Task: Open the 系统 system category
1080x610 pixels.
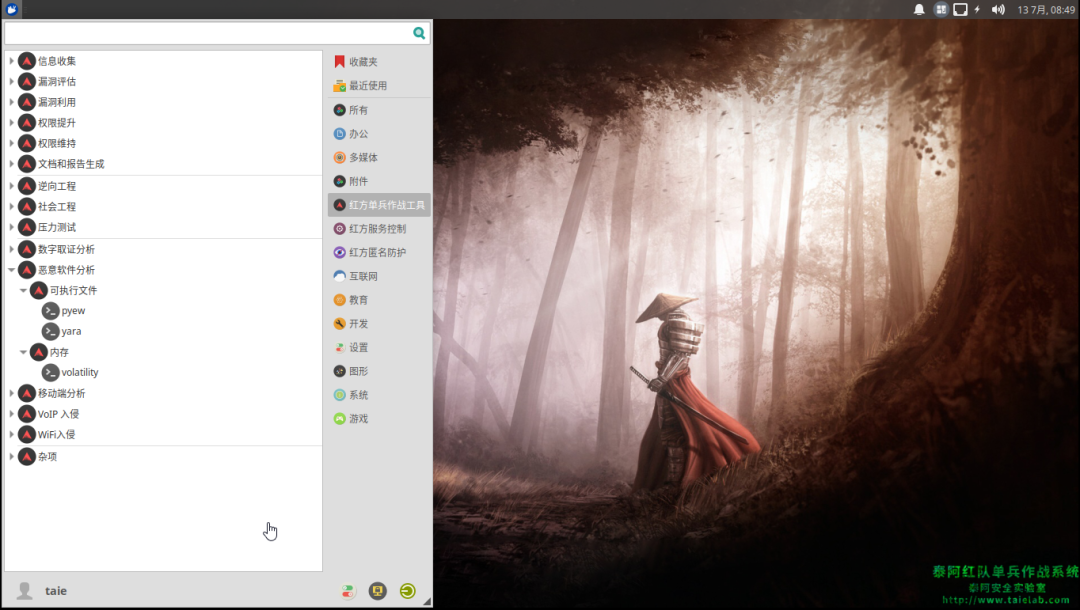Action: tap(380, 395)
